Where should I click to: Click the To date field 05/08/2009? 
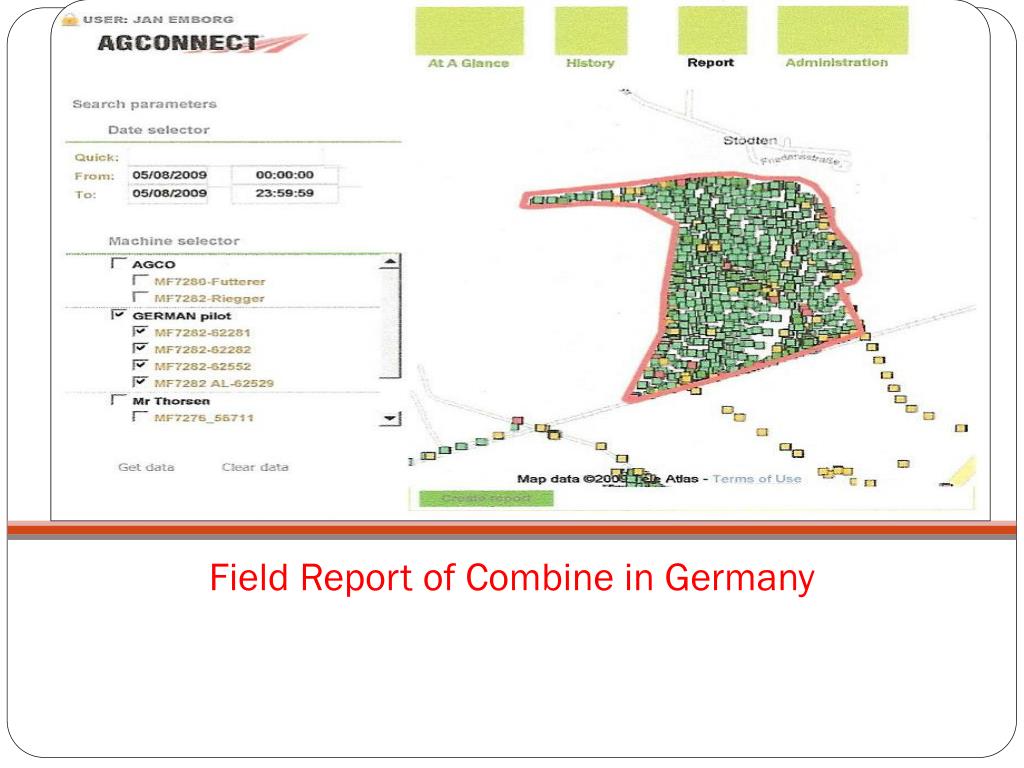168,193
